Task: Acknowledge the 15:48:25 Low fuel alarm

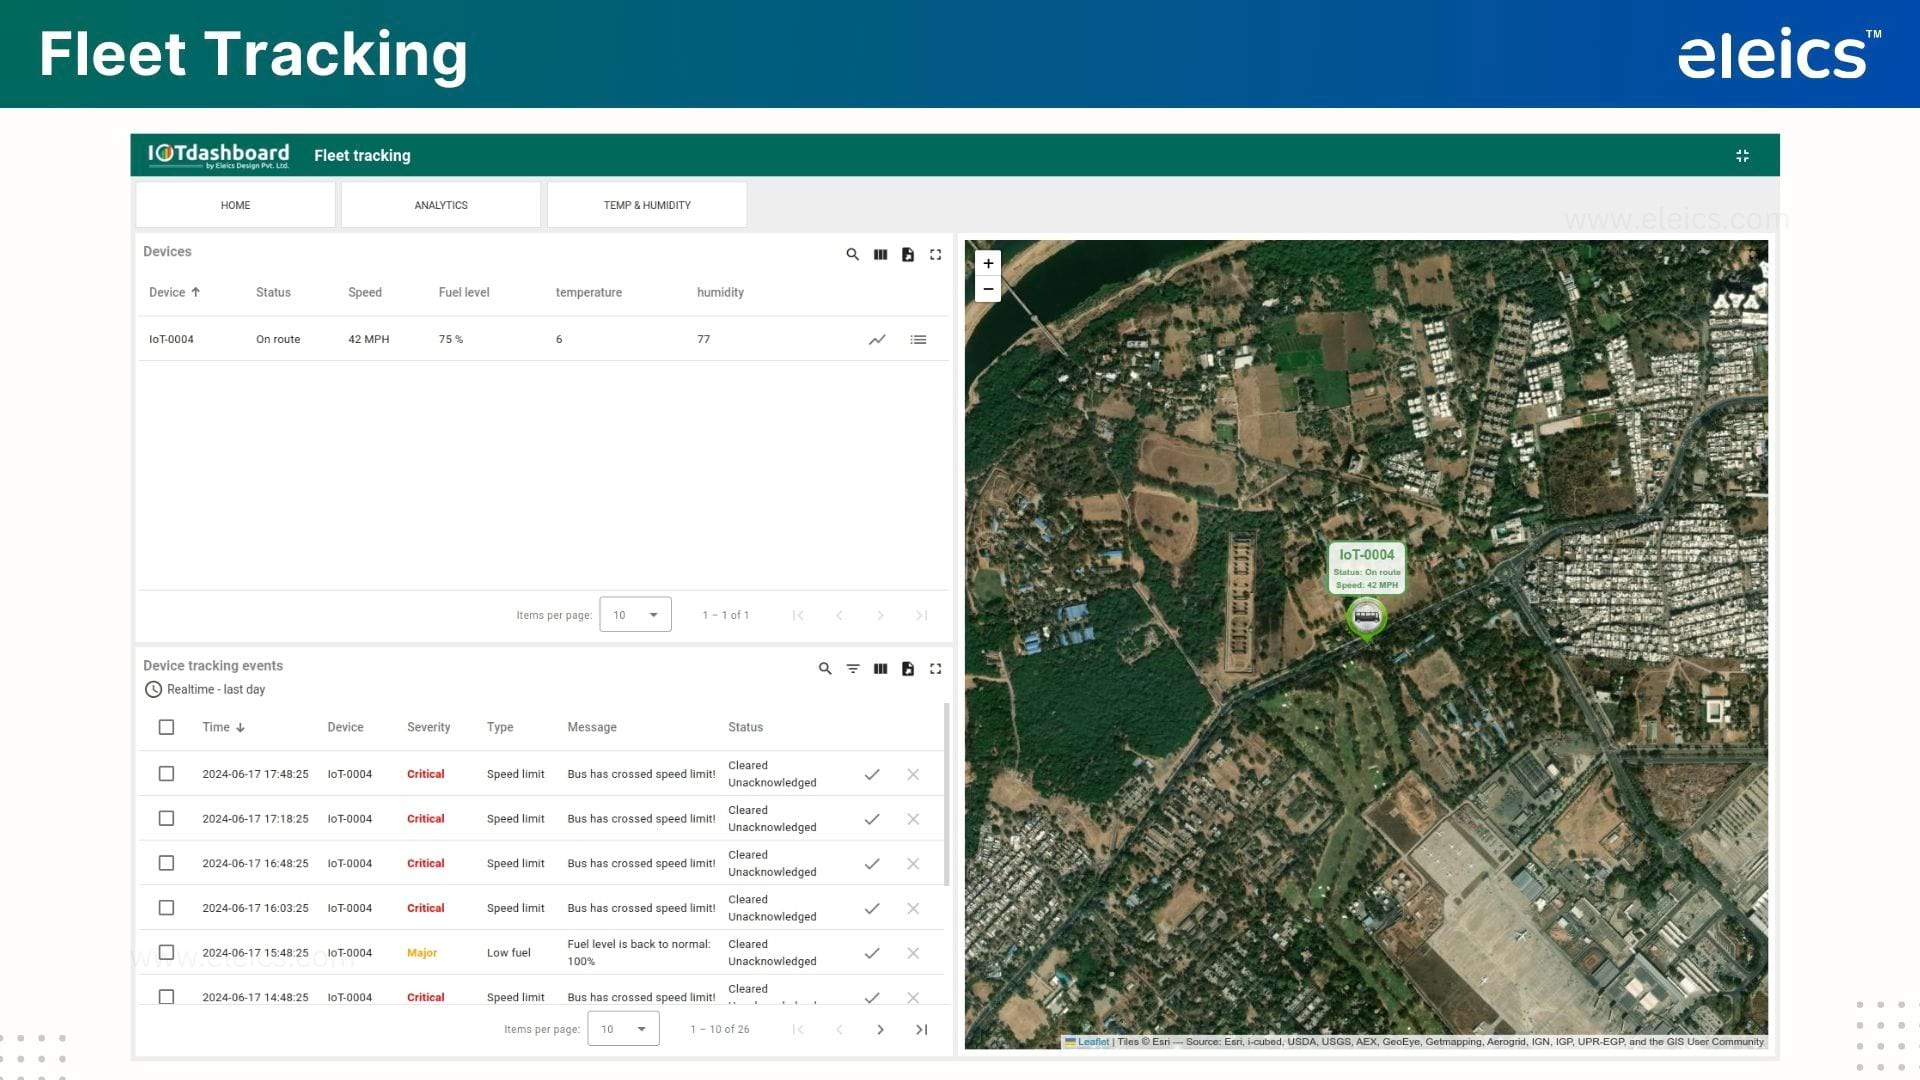Action: pyautogui.click(x=872, y=953)
